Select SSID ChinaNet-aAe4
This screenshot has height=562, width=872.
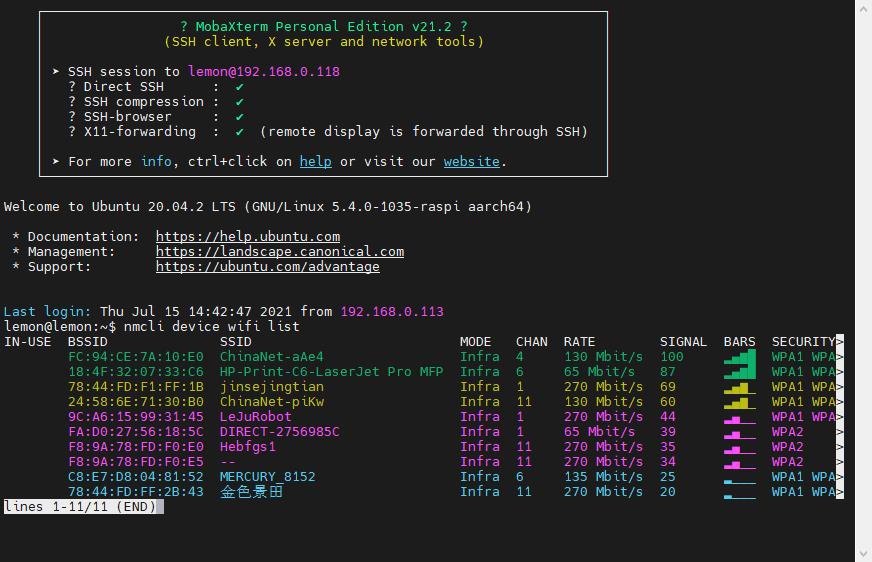(x=271, y=356)
